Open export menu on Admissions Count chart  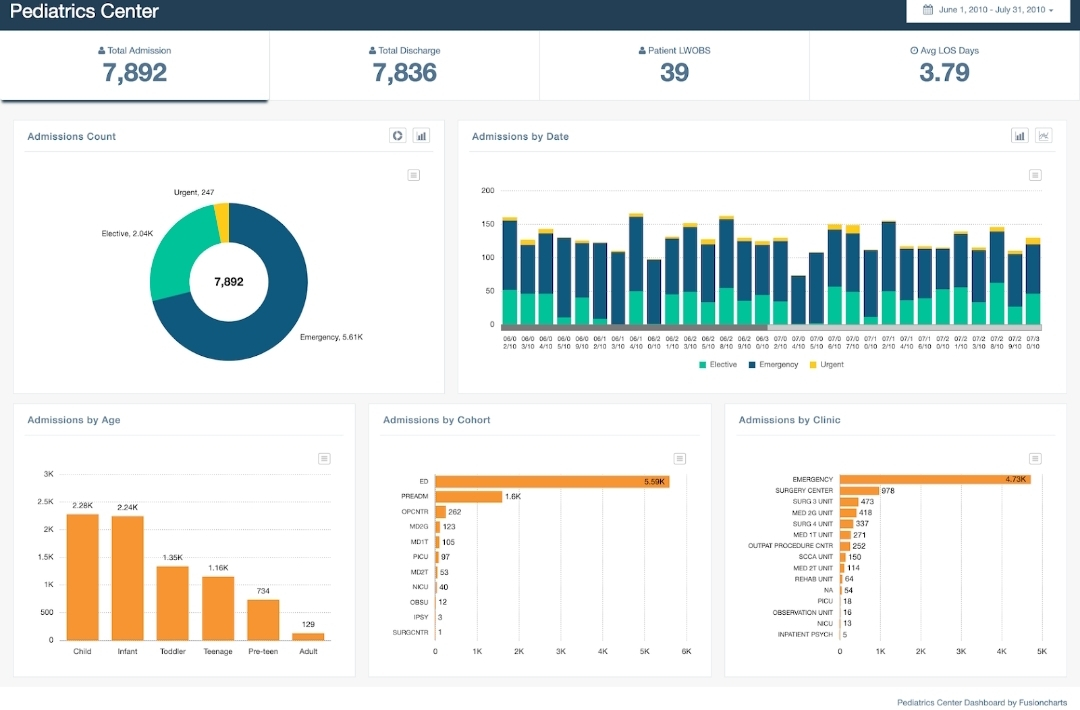(x=414, y=175)
